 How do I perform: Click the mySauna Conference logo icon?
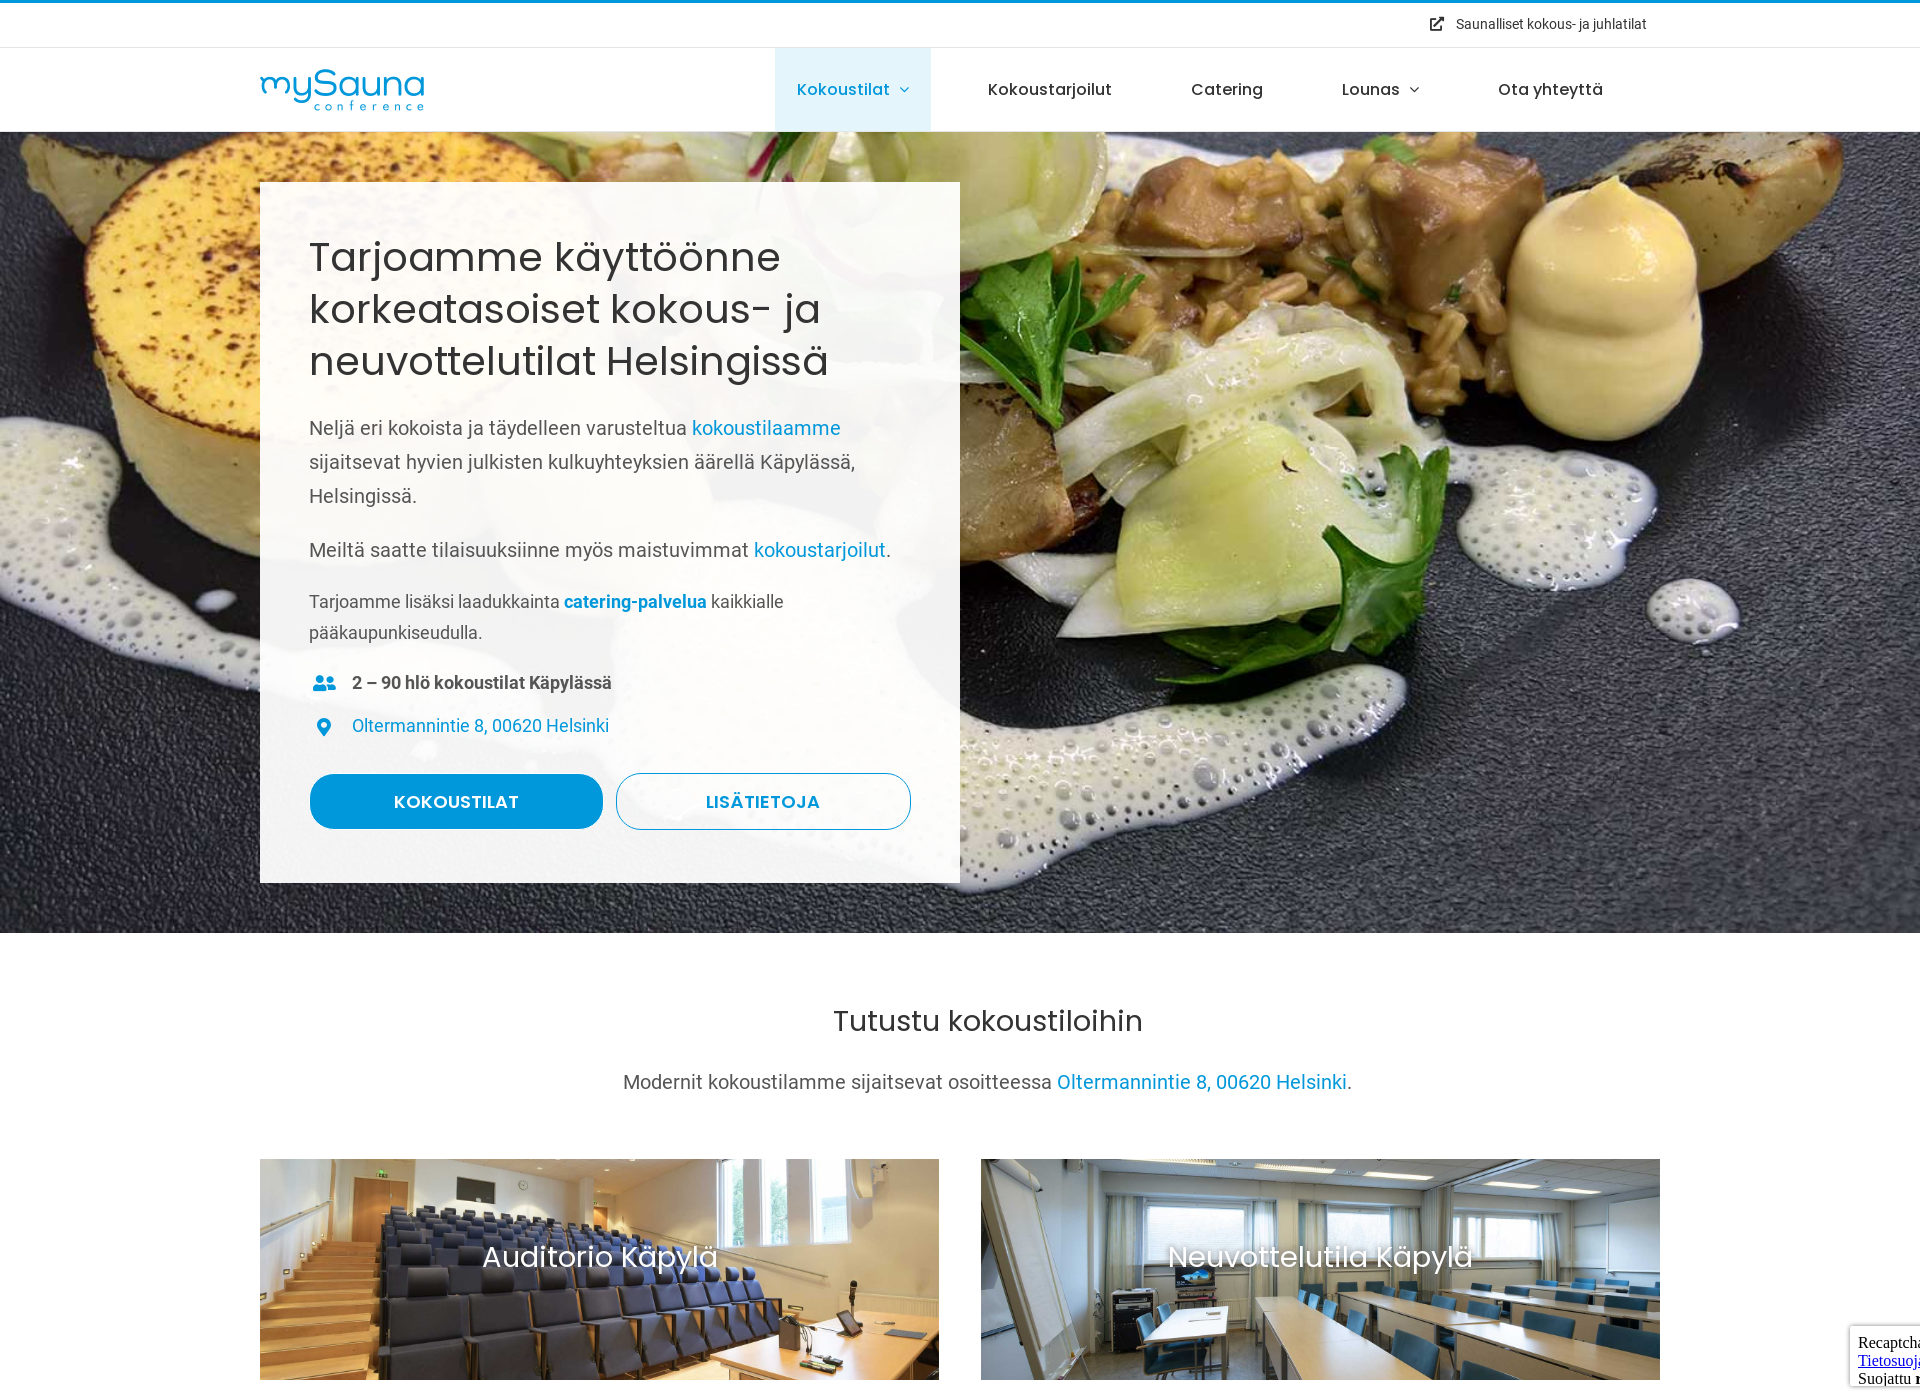point(340,89)
